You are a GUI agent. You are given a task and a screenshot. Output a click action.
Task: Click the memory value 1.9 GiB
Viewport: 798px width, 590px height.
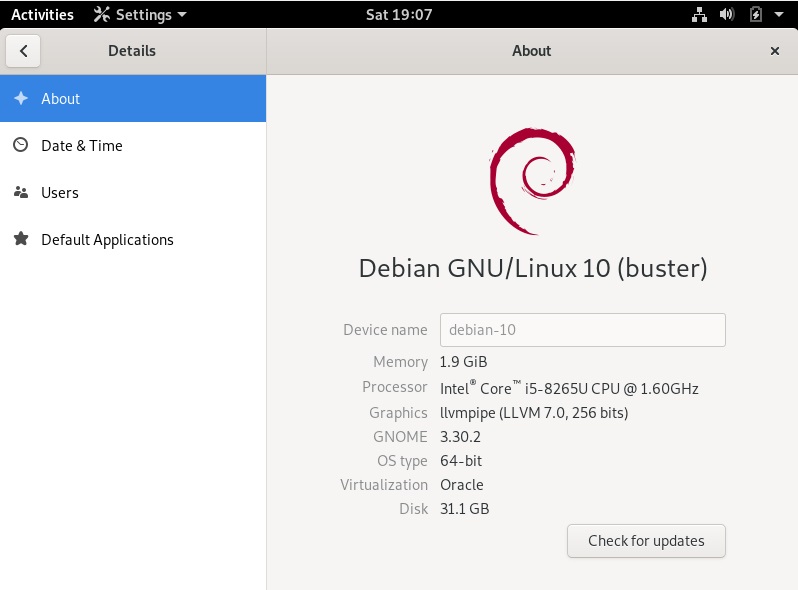[464, 362]
